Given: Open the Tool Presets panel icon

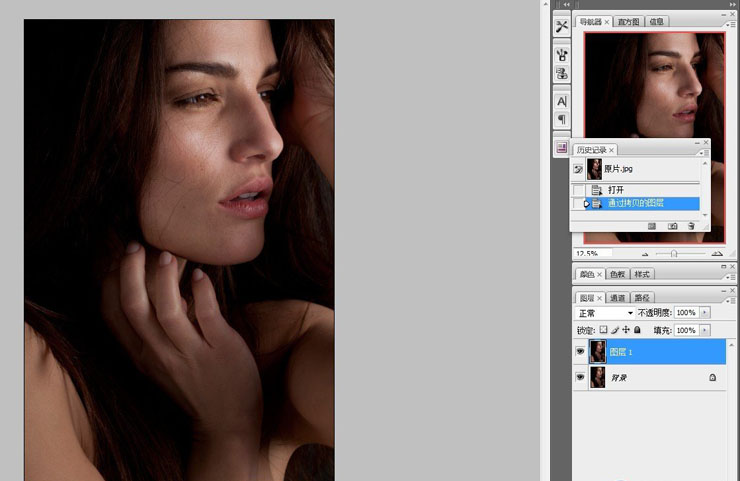Looking at the screenshot, I should pos(562,26).
